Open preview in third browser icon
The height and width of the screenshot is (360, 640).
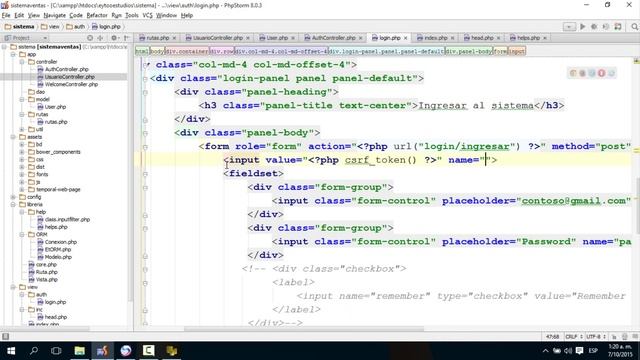pyautogui.click(x=592, y=73)
